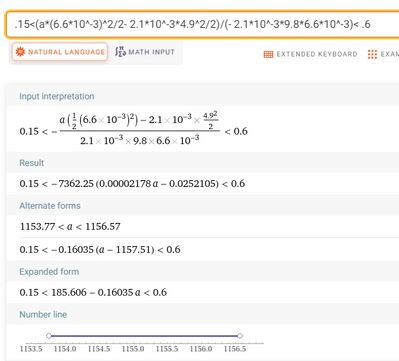The image size is (399, 361).
Task: Click the Natural Language gear icon
Action: point(20,52)
